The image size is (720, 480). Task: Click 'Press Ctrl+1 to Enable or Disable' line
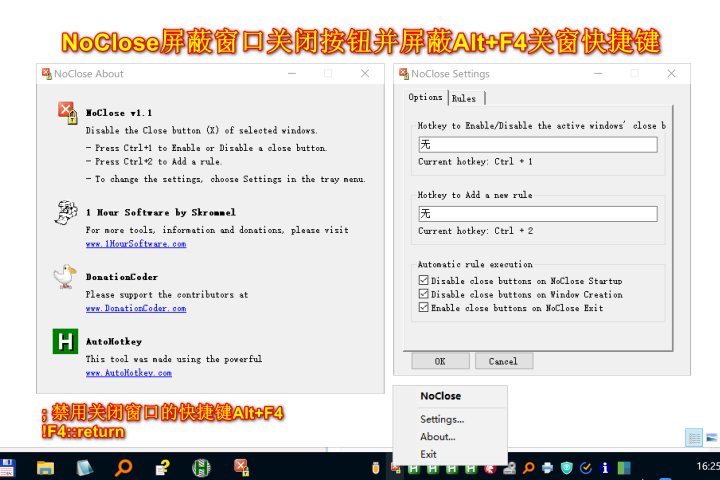(x=207, y=148)
